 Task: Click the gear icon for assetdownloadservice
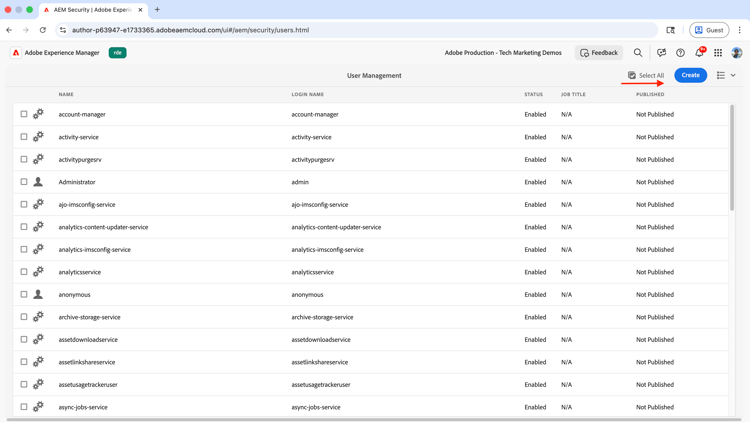[x=38, y=339]
